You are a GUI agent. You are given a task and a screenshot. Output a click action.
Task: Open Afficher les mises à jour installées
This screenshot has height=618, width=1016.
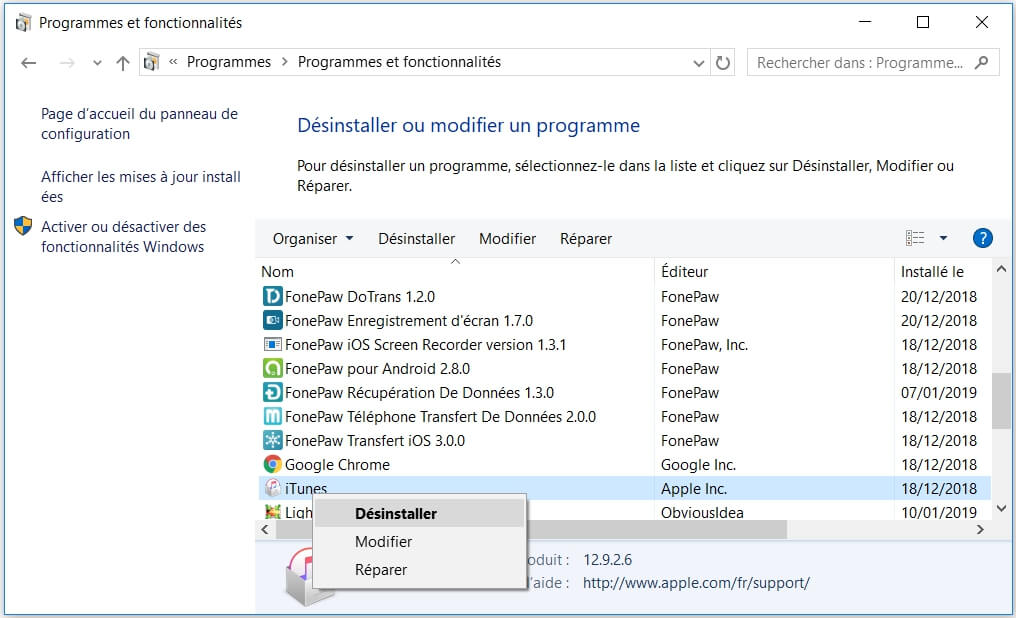[141, 187]
